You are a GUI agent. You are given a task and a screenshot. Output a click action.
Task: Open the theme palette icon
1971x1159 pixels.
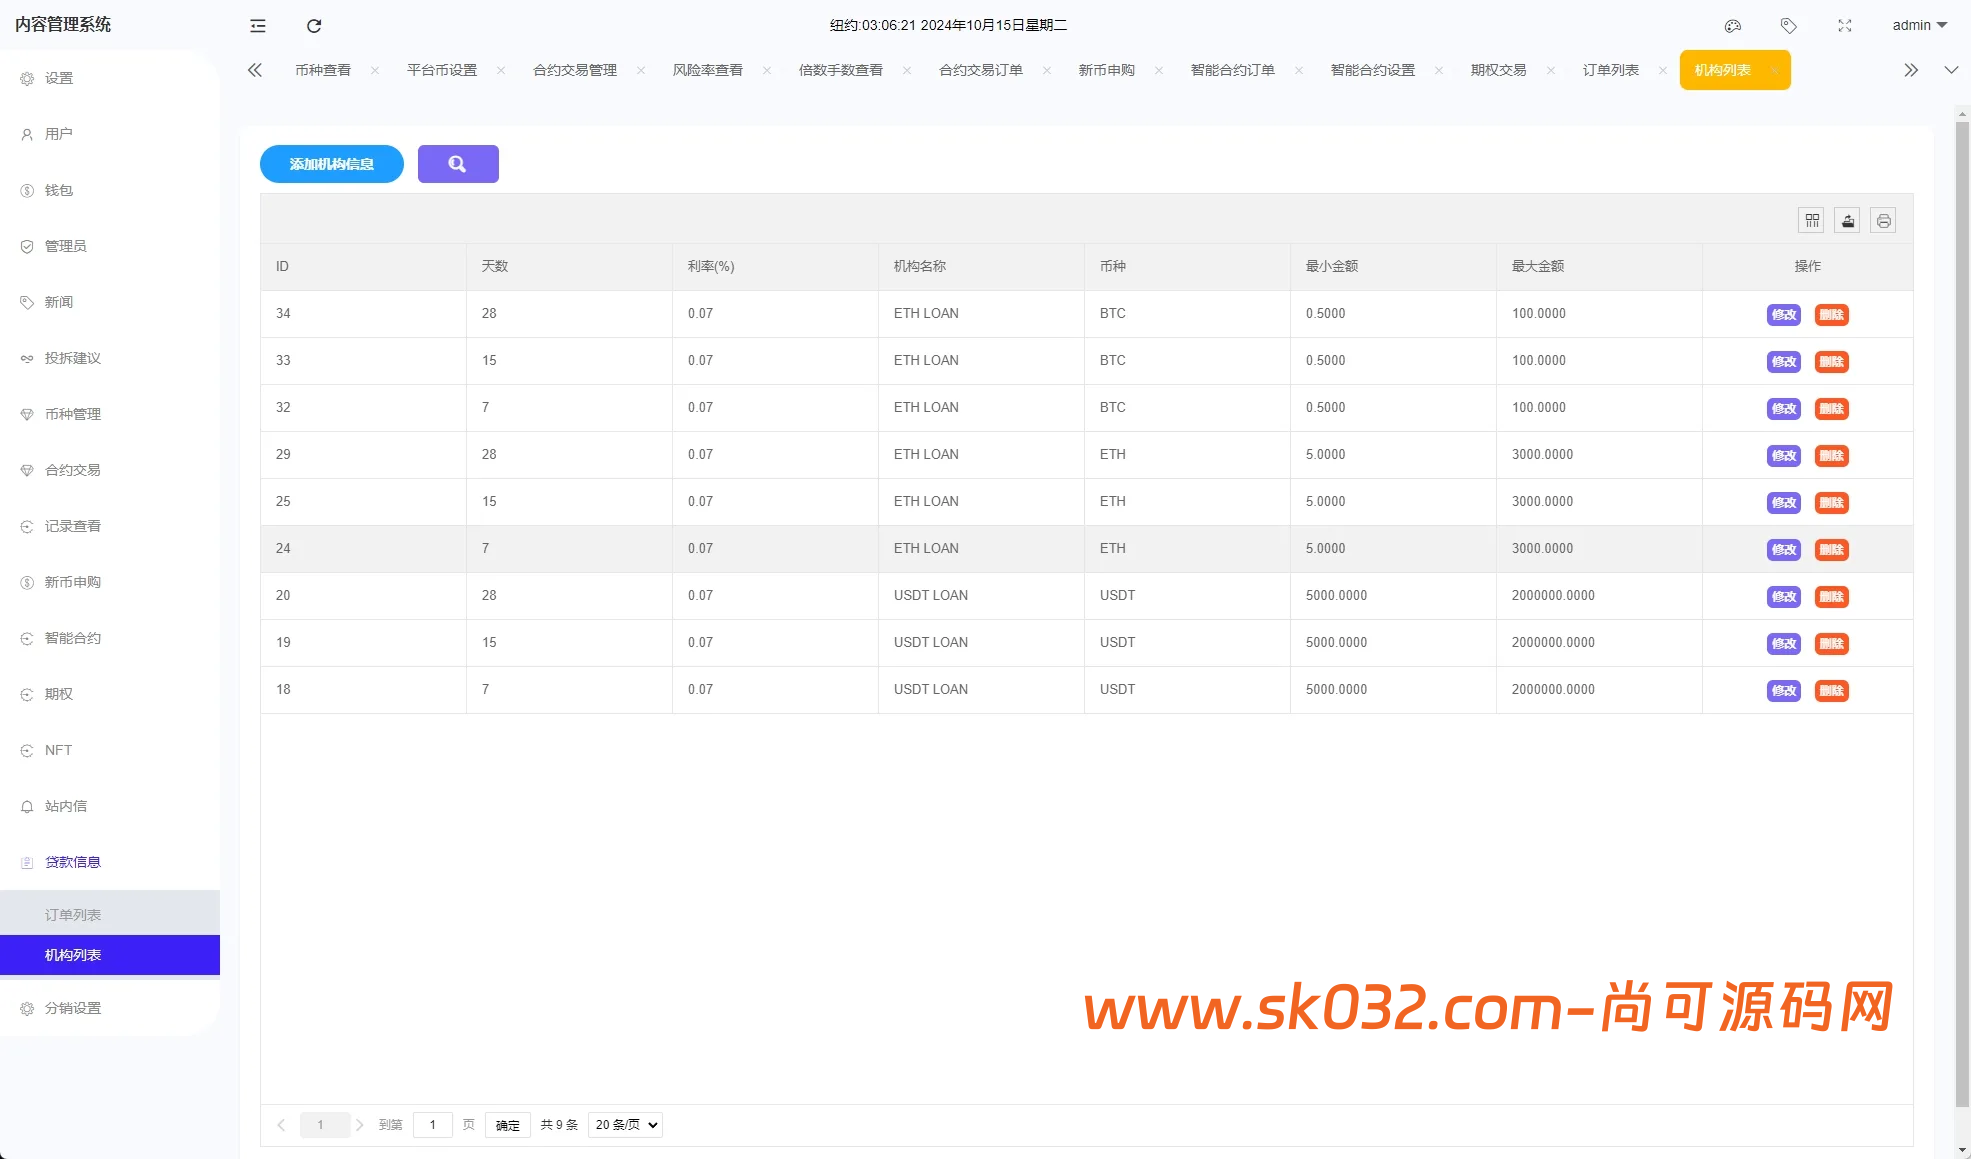point(1733,26)
